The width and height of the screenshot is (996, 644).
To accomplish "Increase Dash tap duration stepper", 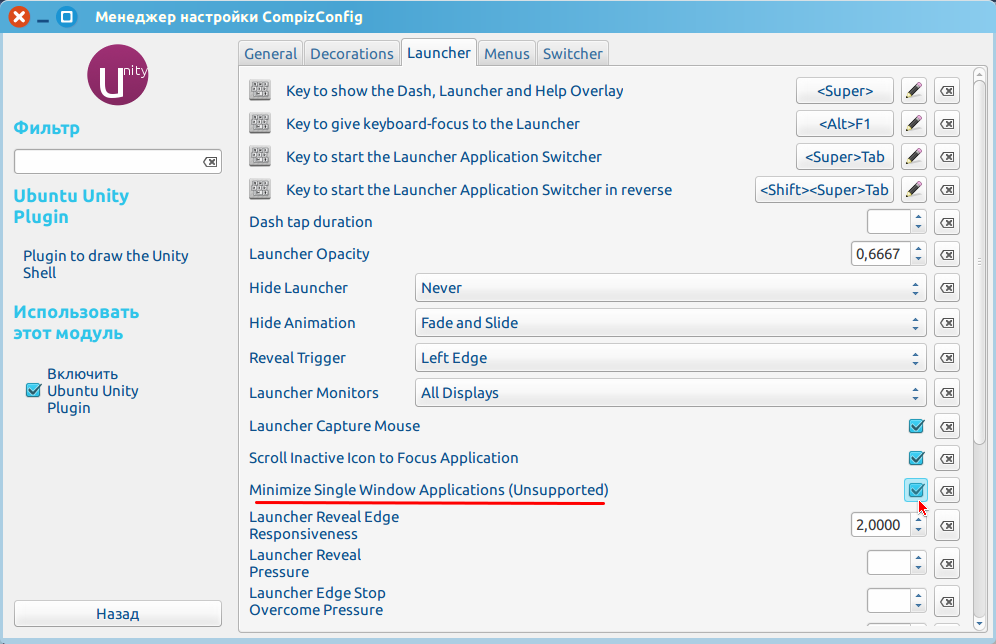I will point(919,217).
